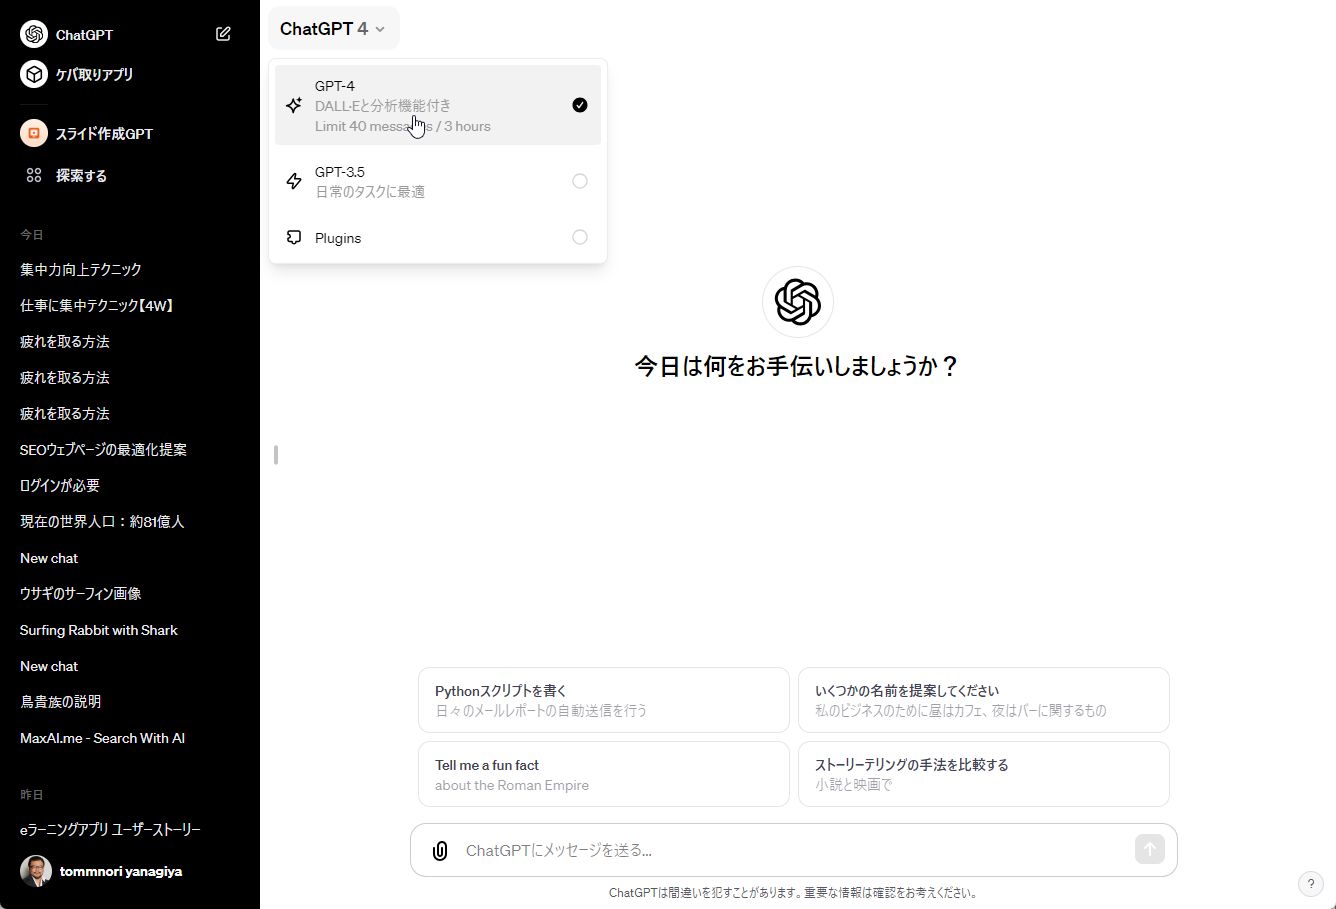Click the paperclip attach file icon

[x=439, y=850]
